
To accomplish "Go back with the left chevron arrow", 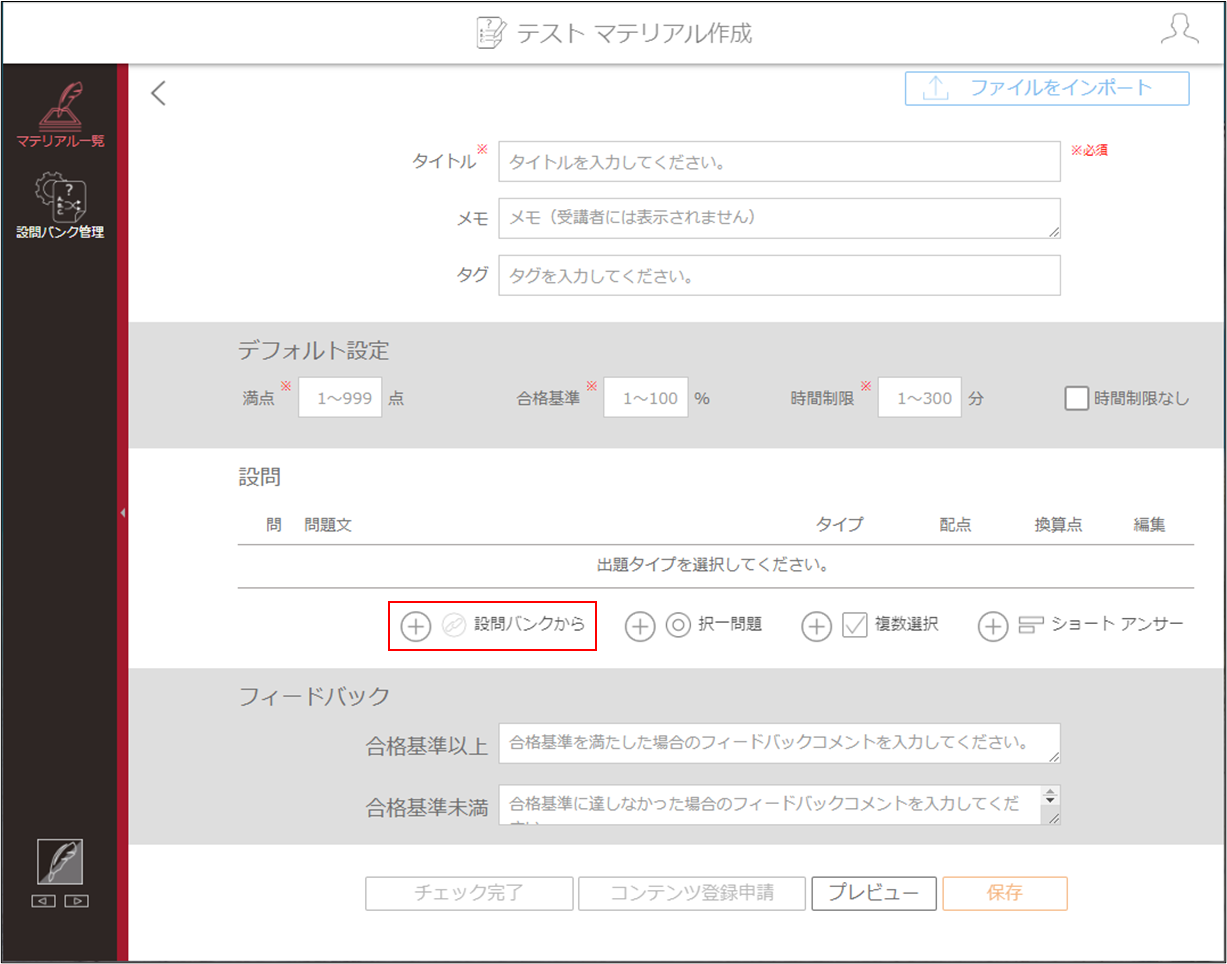I will click(158, 94).
